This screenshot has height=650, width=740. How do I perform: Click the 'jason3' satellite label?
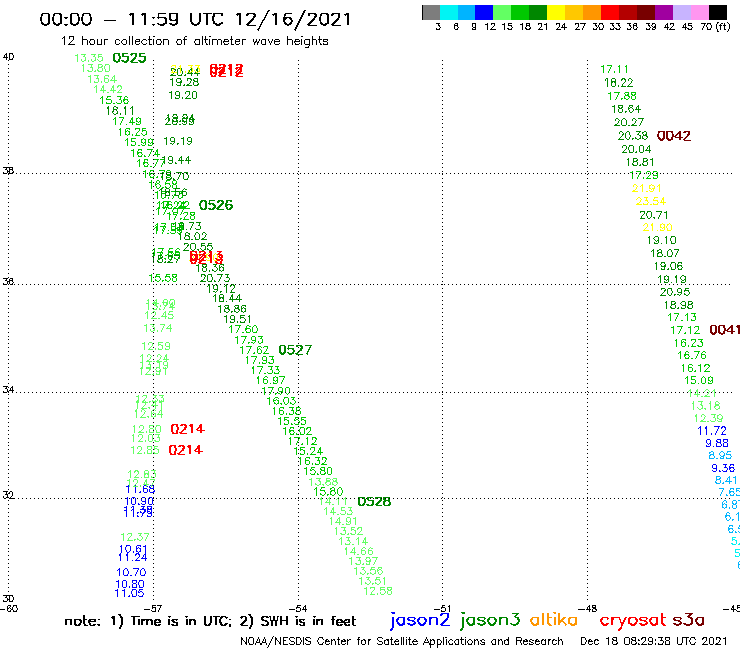[490, 620]
